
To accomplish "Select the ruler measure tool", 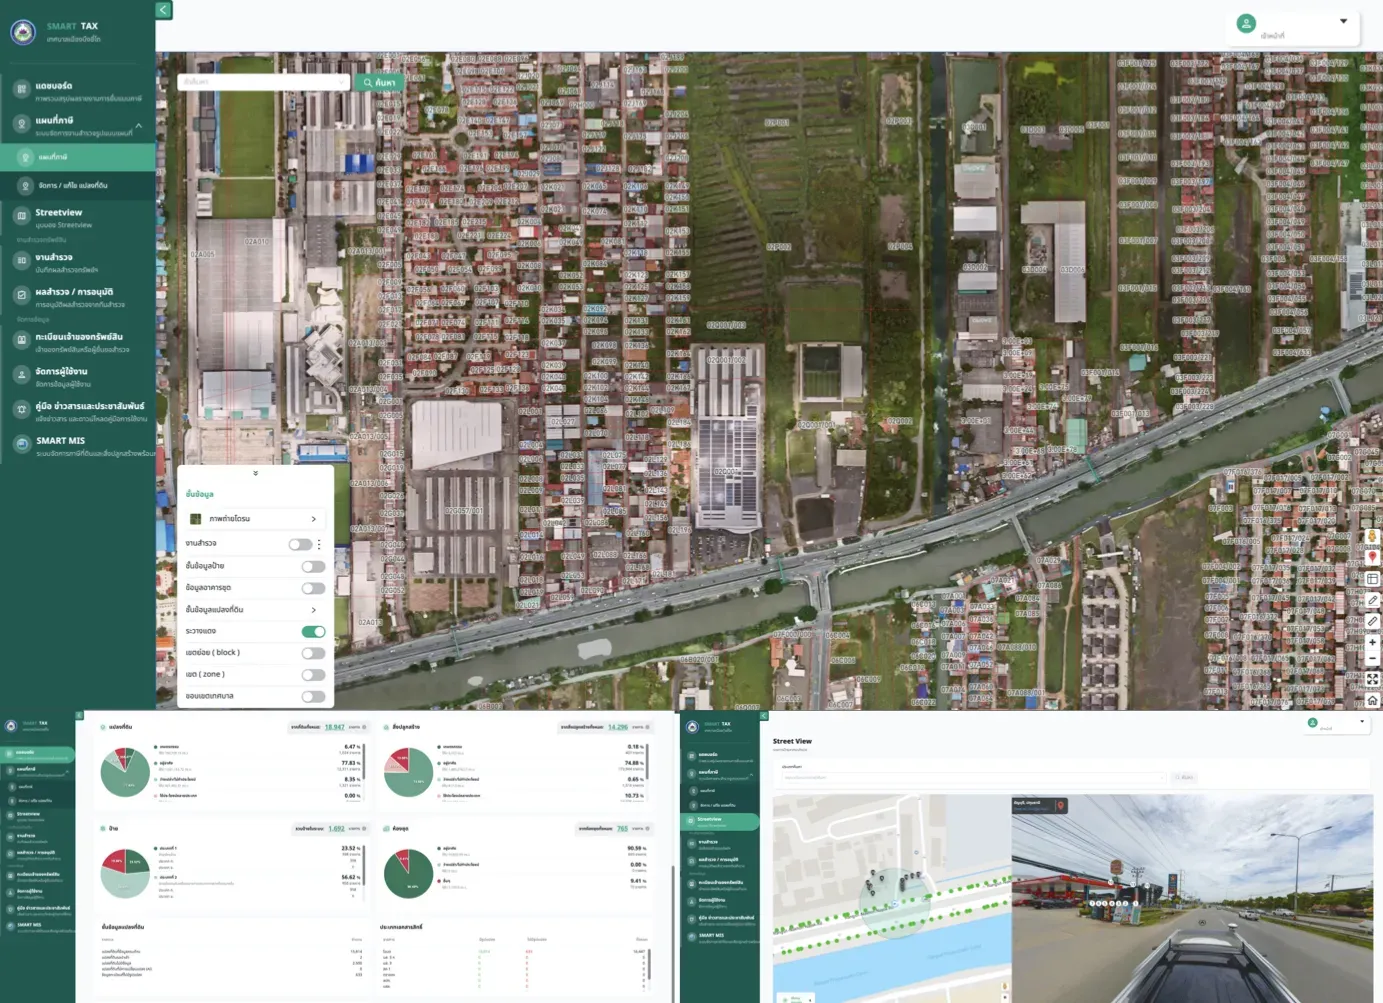I will click(x=1372, y=621).
